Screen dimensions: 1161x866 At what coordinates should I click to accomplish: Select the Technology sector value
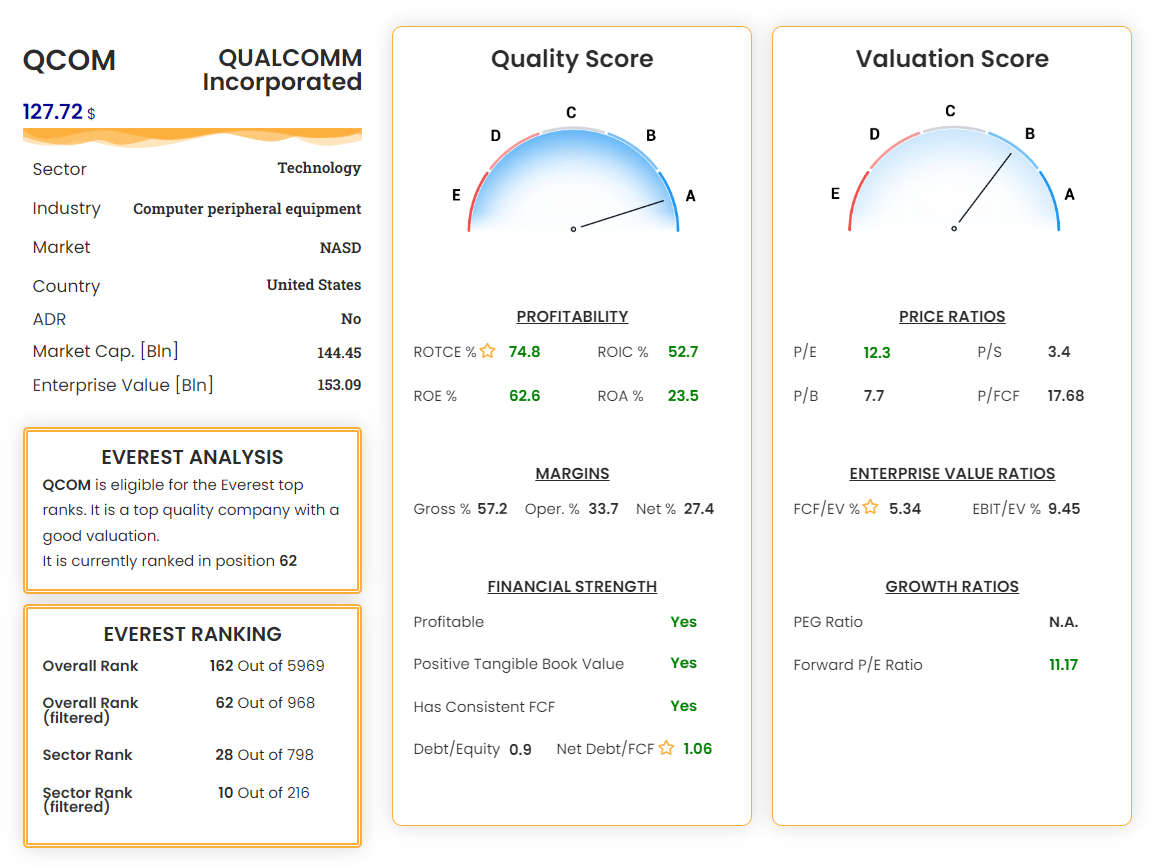coord(319,168)
